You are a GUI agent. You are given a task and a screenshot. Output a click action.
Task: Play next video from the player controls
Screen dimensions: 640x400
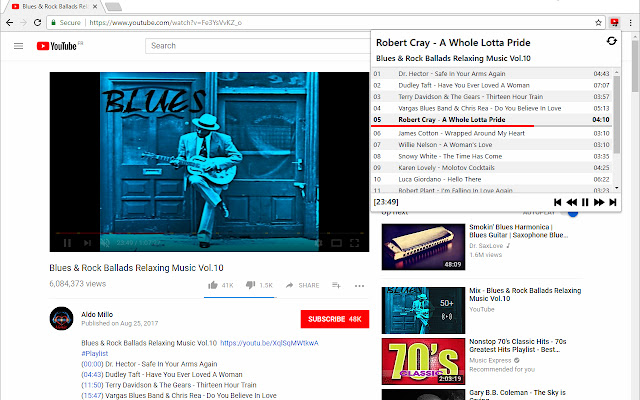tap(87, 243)
